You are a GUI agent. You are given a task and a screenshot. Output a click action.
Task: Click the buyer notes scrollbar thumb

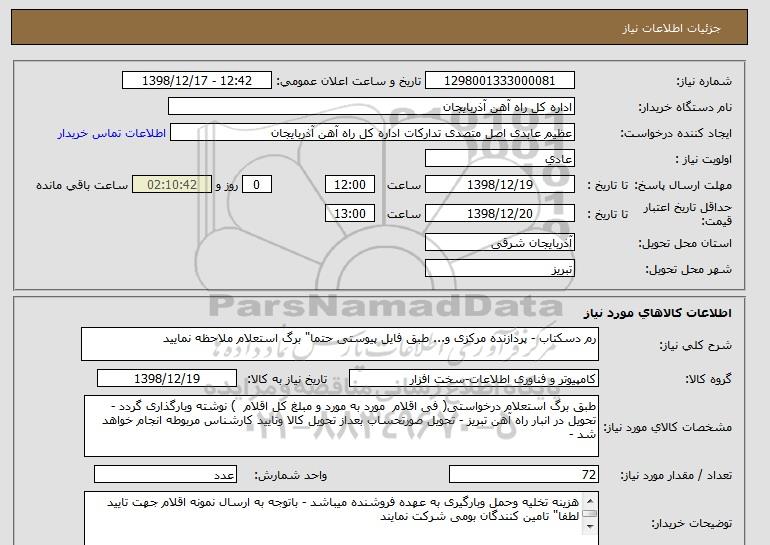(590, 514)
